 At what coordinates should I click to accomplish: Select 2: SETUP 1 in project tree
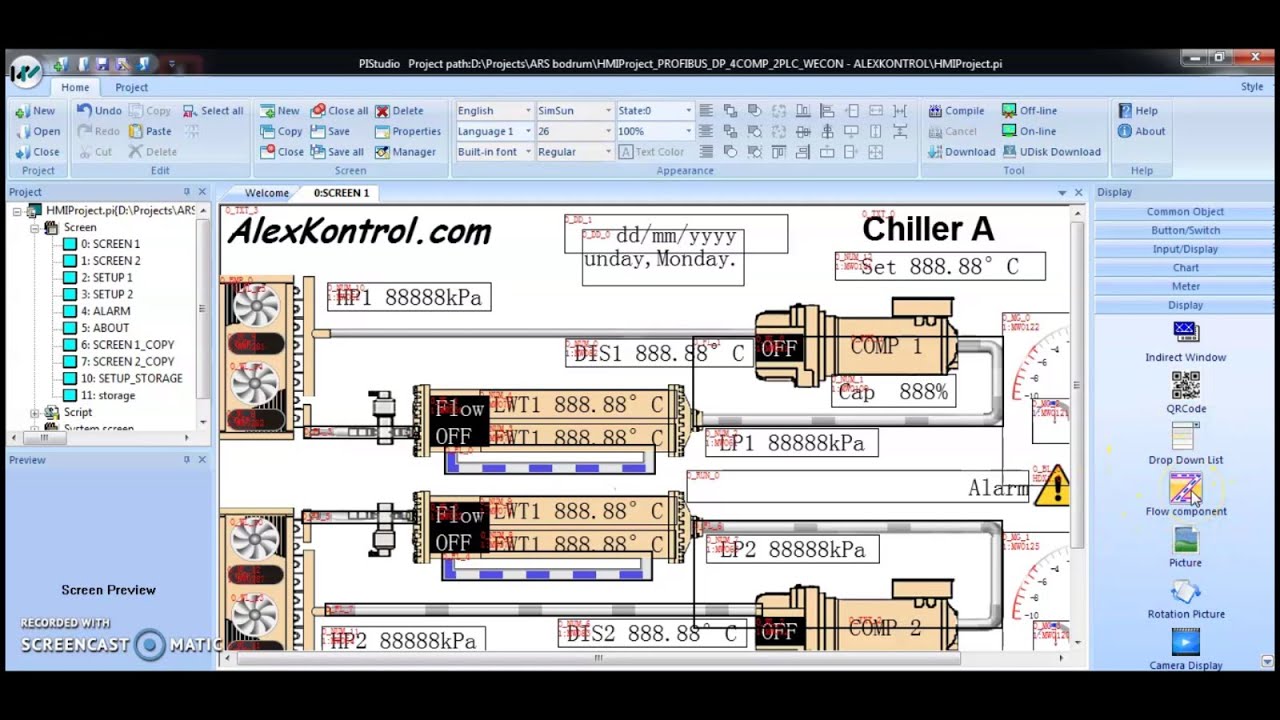[x=97, y=278]
